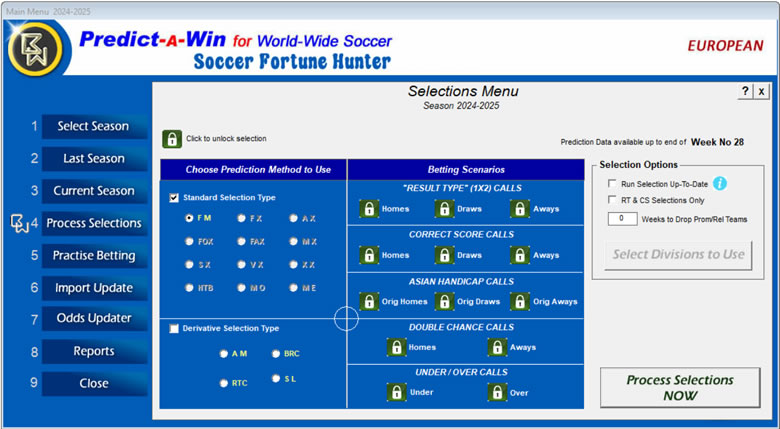The height and width of the screenshot is (429, 780).
Task: Select the ME radio option
Action: coord(293,288)
